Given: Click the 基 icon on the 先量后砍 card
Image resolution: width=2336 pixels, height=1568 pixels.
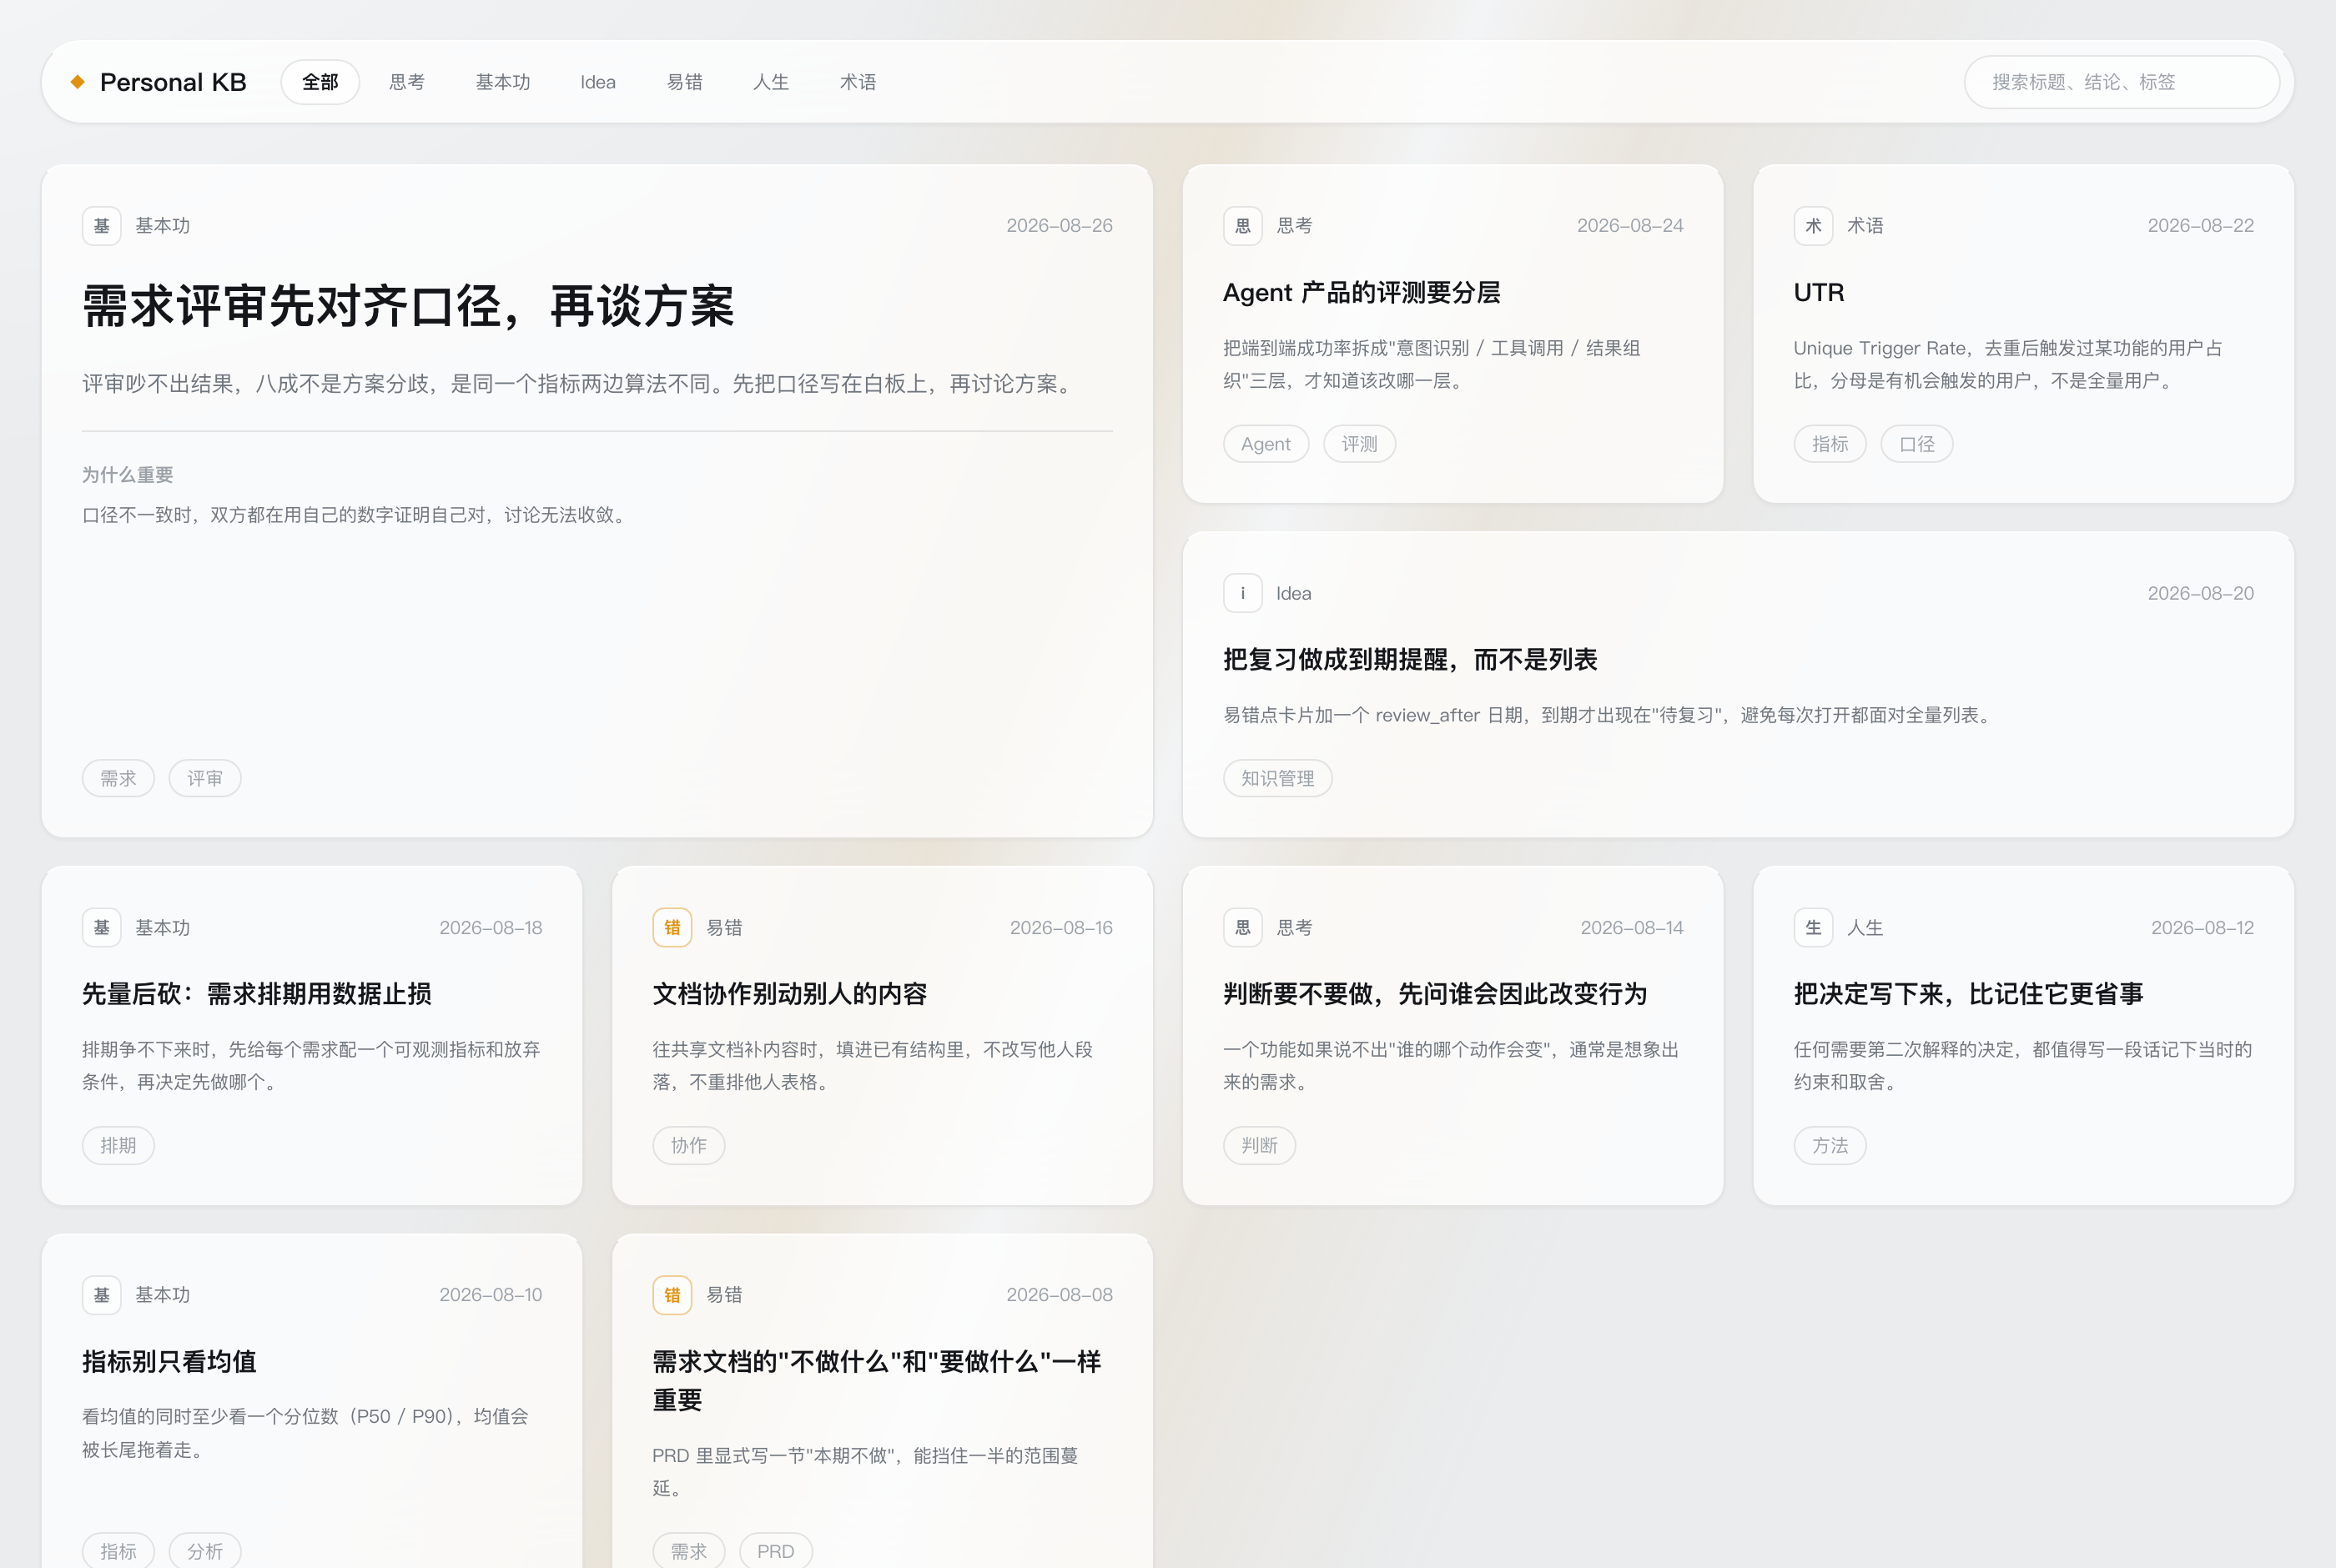Looking at the screenshot, I should [x=102, y=928].
